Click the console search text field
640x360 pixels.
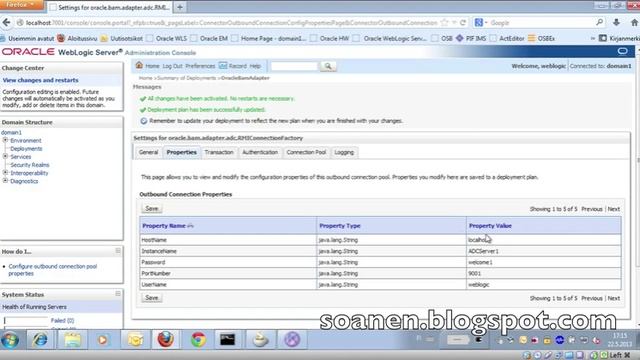click(x=294, y=66)
